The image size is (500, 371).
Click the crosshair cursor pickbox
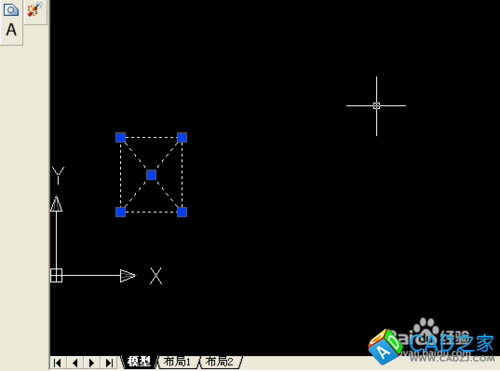pos(376,106)
